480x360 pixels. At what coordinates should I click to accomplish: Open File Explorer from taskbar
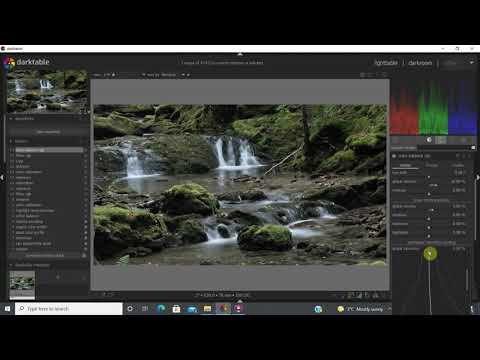(x=207, y=309)
